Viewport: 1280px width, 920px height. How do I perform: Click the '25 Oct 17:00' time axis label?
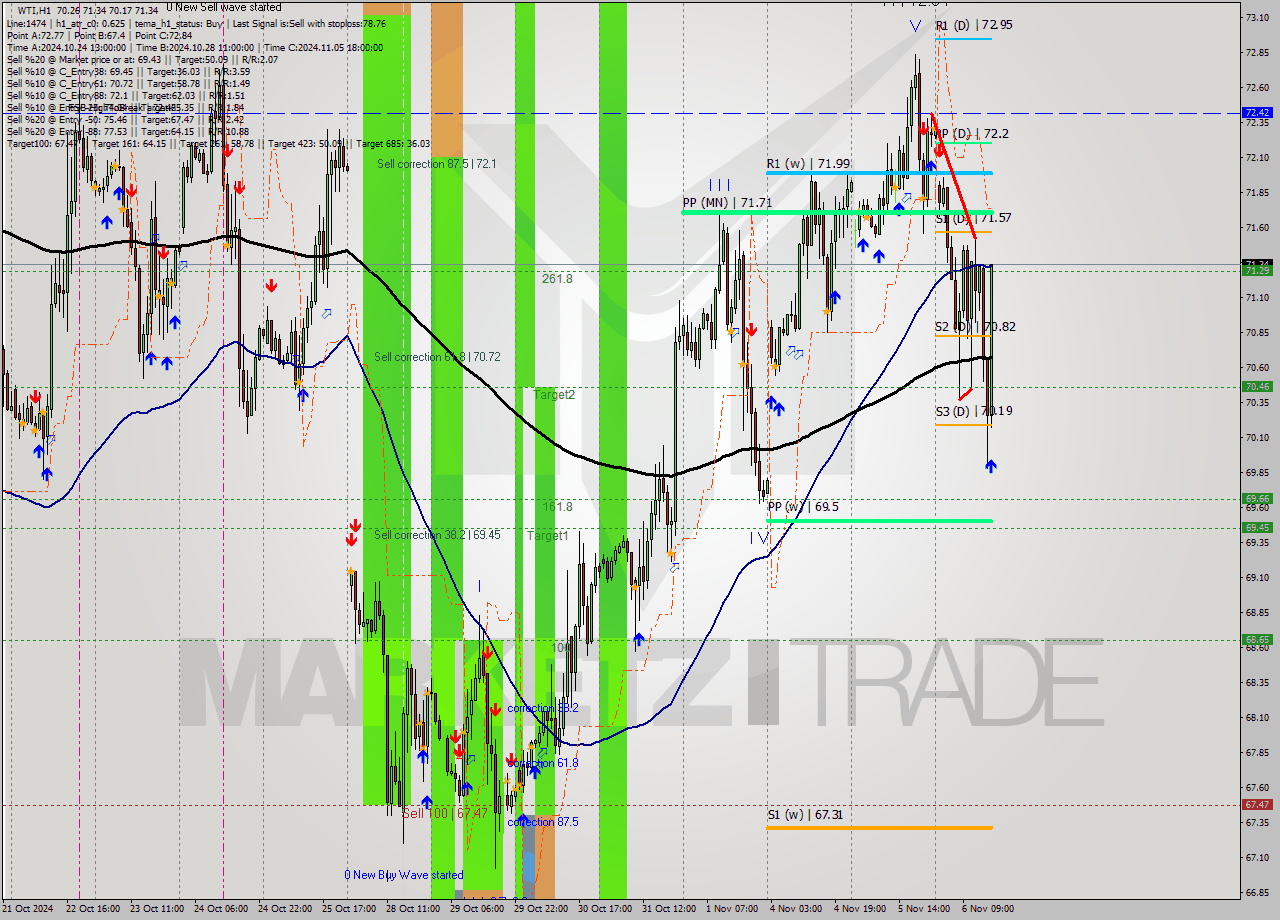(351, 909)
